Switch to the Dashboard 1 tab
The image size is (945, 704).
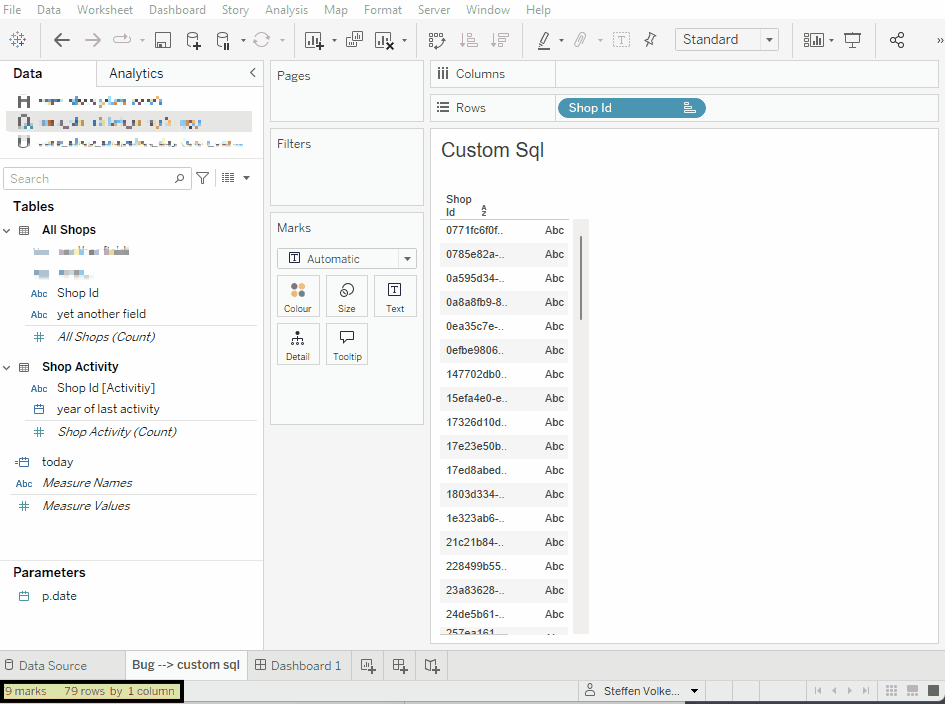point(298,665)
